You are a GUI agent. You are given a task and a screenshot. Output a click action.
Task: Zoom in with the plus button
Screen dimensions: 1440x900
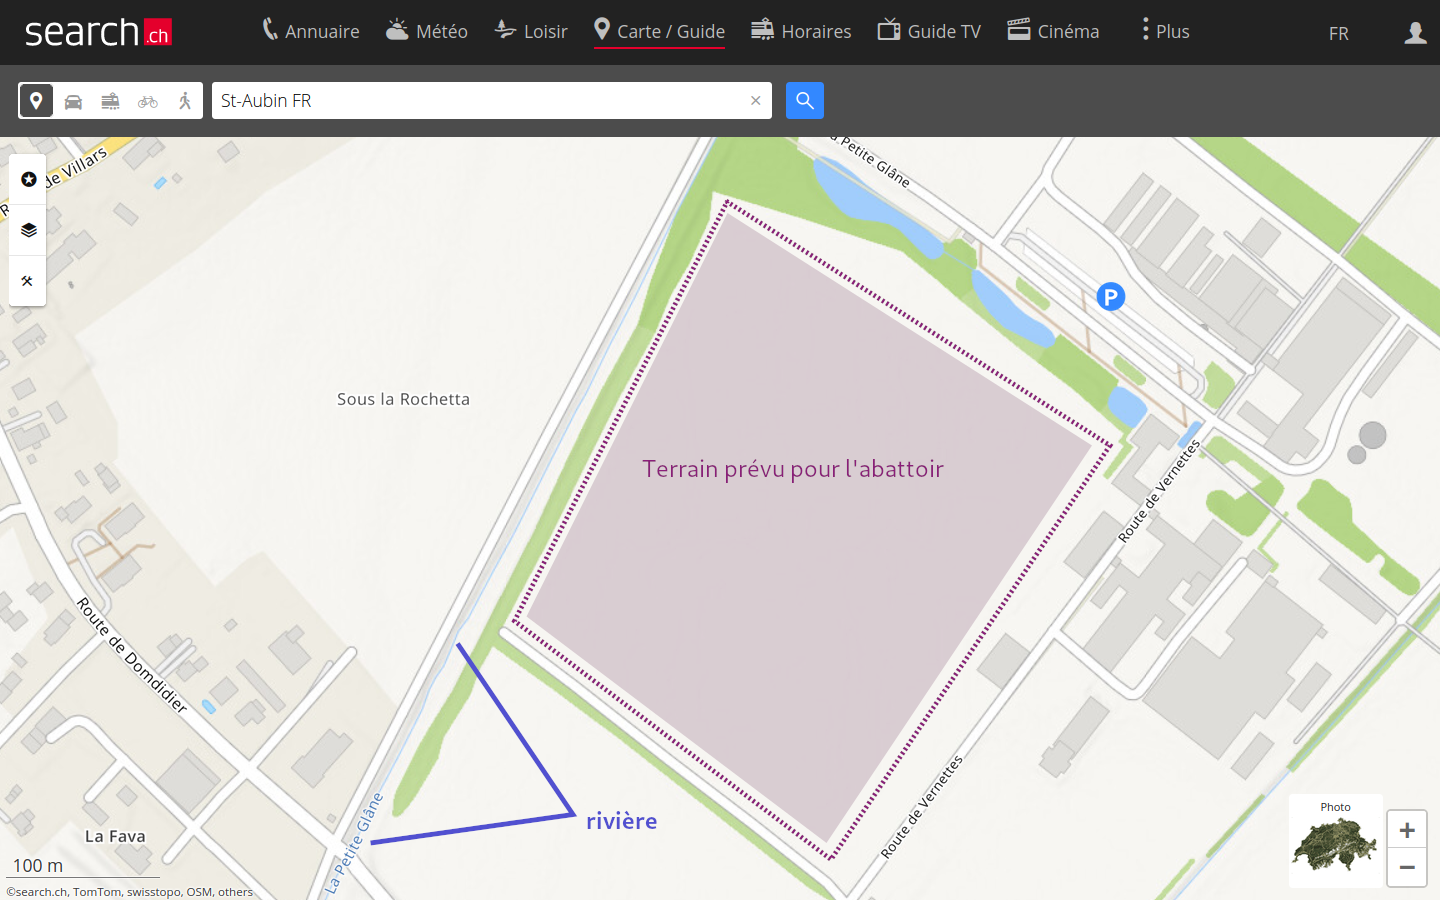click(x=1406, y=830)
